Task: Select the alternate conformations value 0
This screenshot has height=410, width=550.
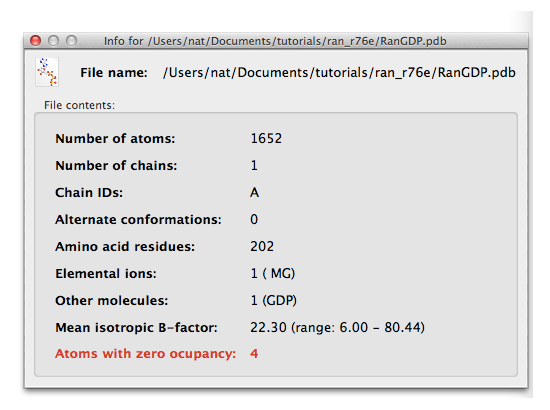Action: pos(254,220)
